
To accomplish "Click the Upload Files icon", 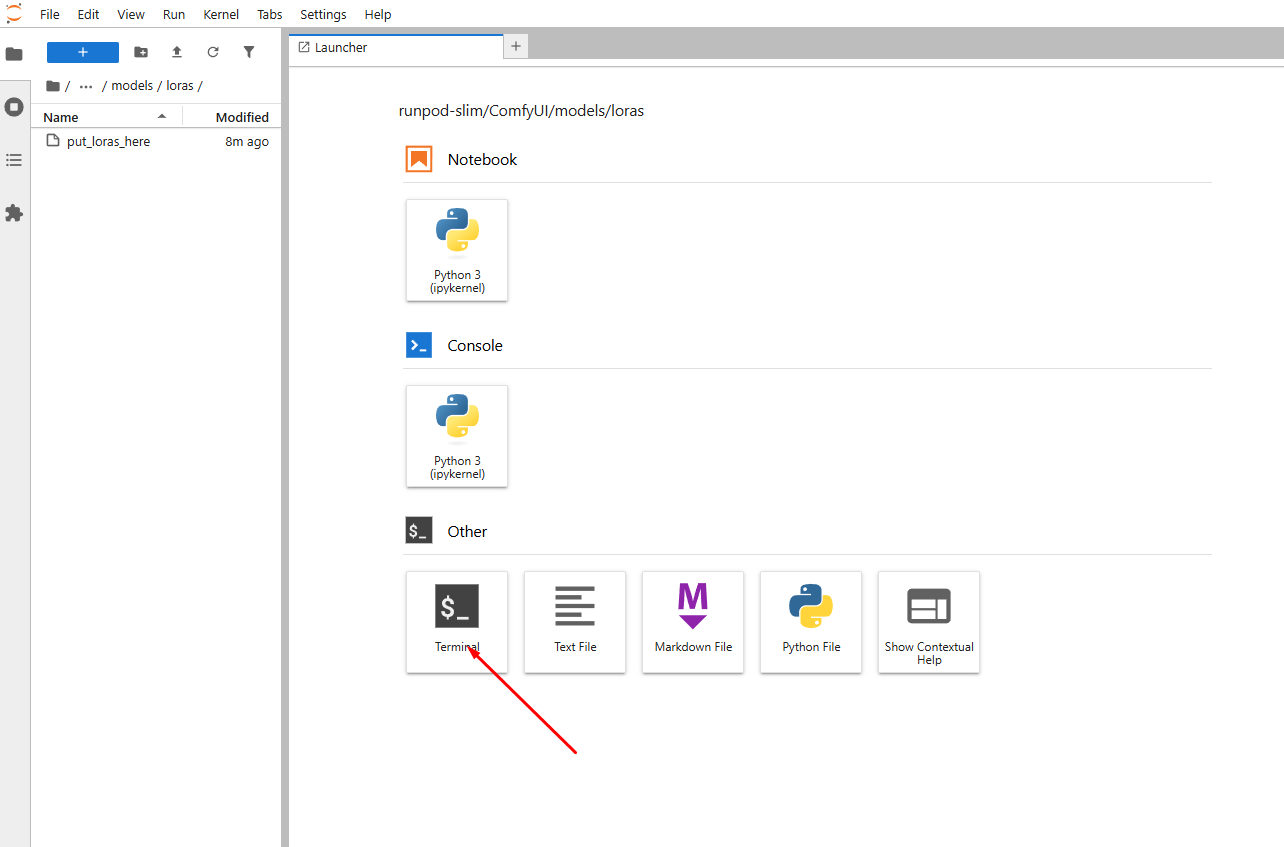I will [177, 52].
